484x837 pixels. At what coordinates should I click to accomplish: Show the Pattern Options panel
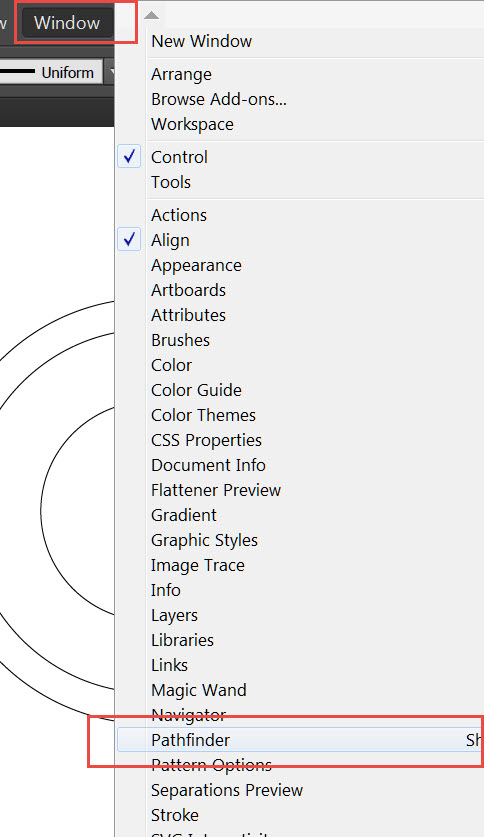(211, 765)
